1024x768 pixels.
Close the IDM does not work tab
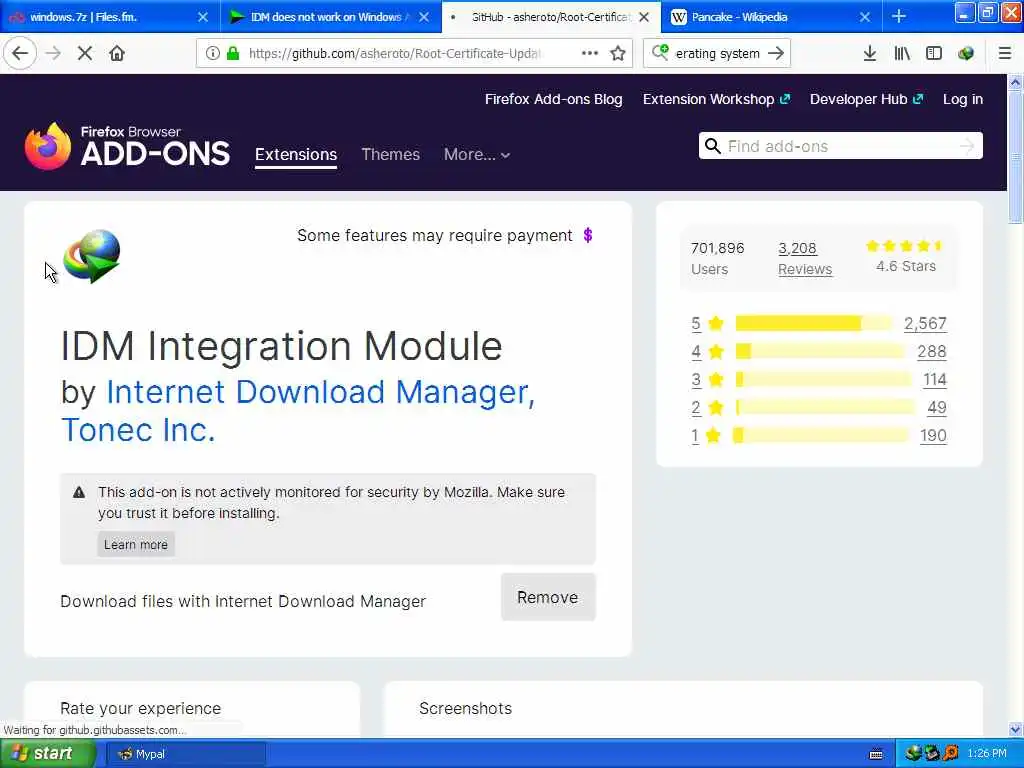click(x=424, y=17)
